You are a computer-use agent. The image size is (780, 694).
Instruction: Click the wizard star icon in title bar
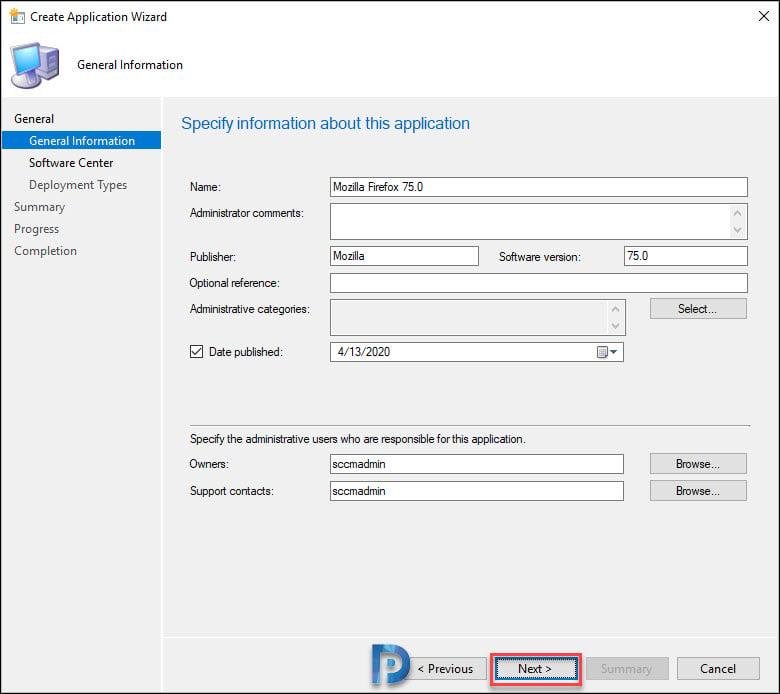(x=16, y=16)
